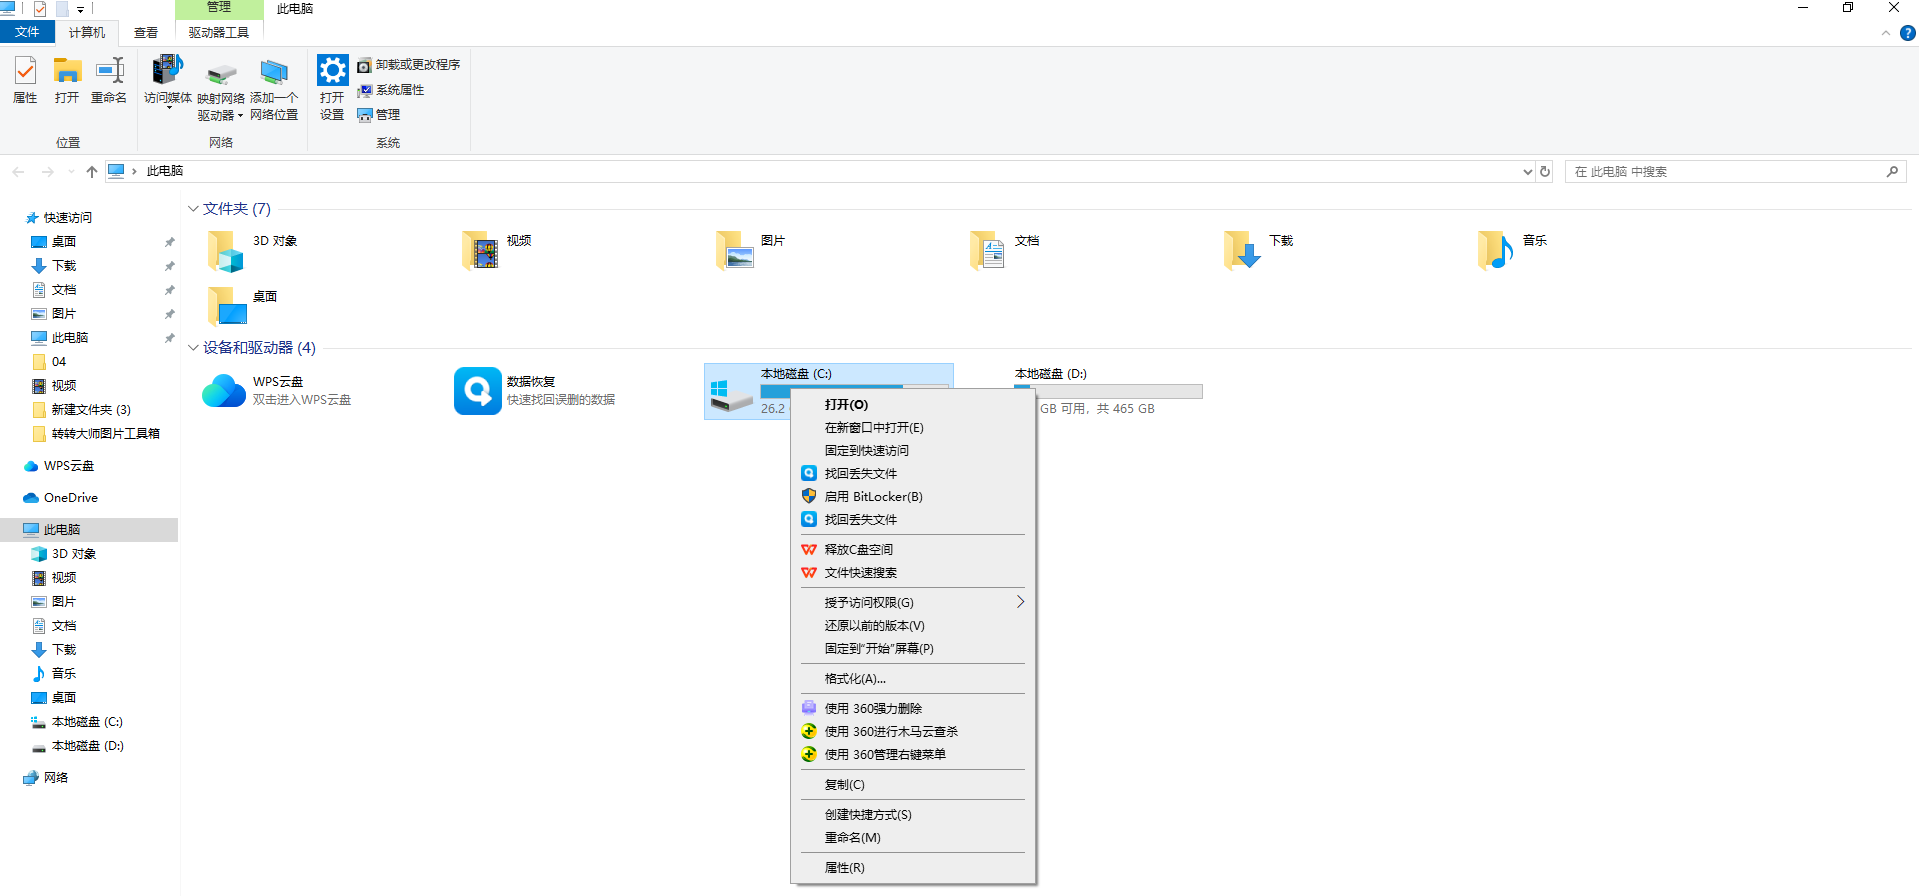This screenshot has height=896, width=1919.
Task: Click the WPS云盘 drive icon
Action: point(224,391)
